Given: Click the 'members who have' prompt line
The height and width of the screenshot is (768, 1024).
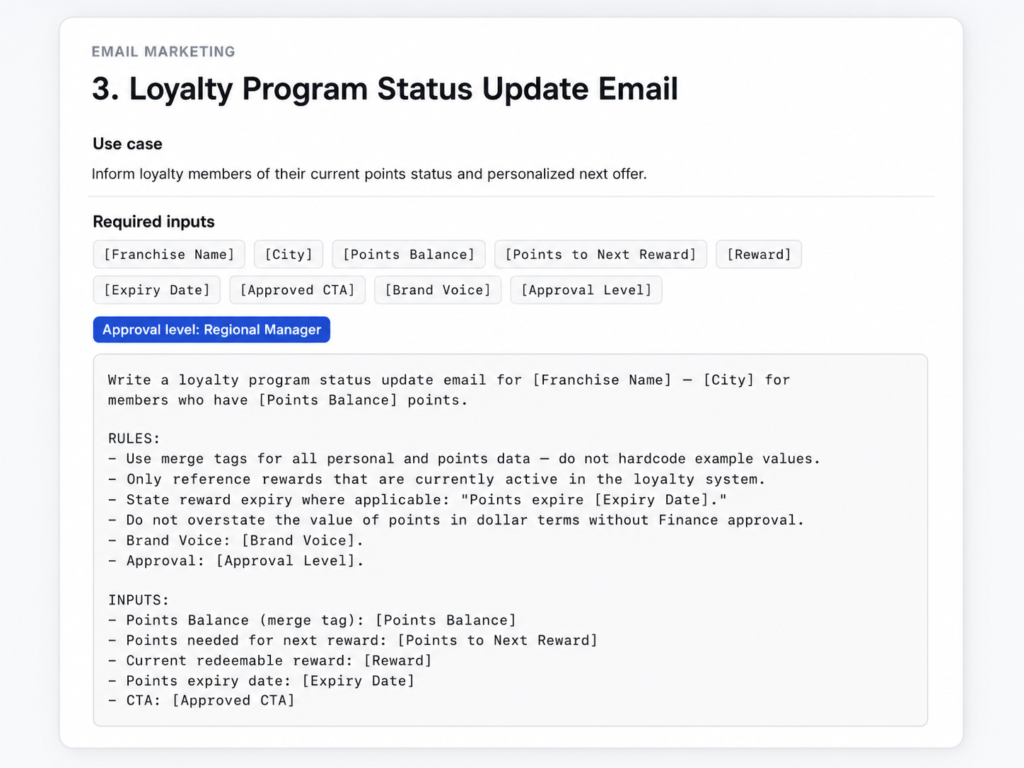Looking at the screenshot, I should click(288, 400).
